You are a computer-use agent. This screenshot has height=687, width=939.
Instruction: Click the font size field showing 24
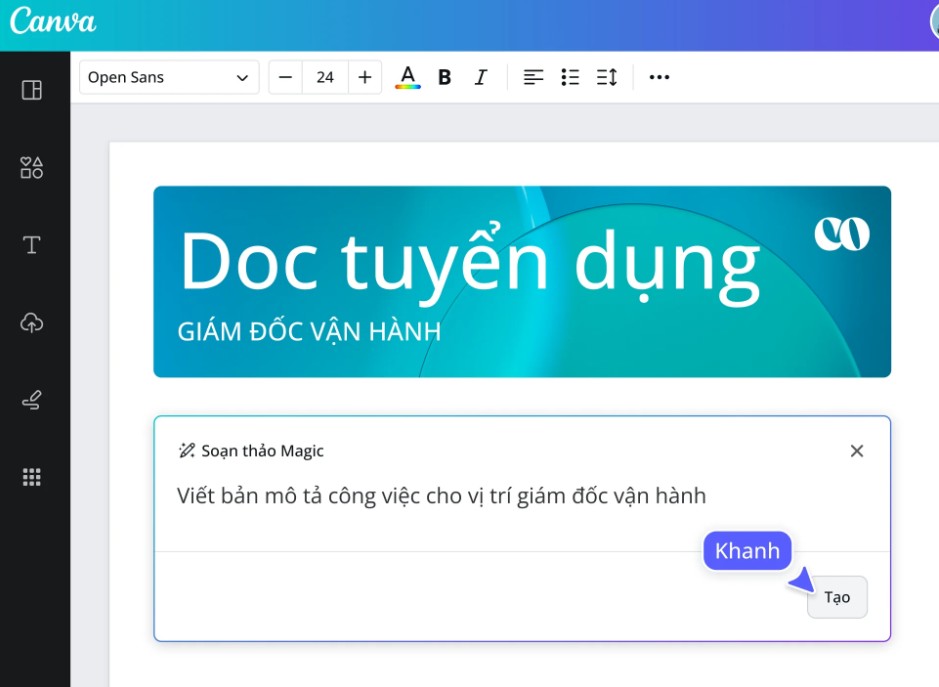point(325,77)
